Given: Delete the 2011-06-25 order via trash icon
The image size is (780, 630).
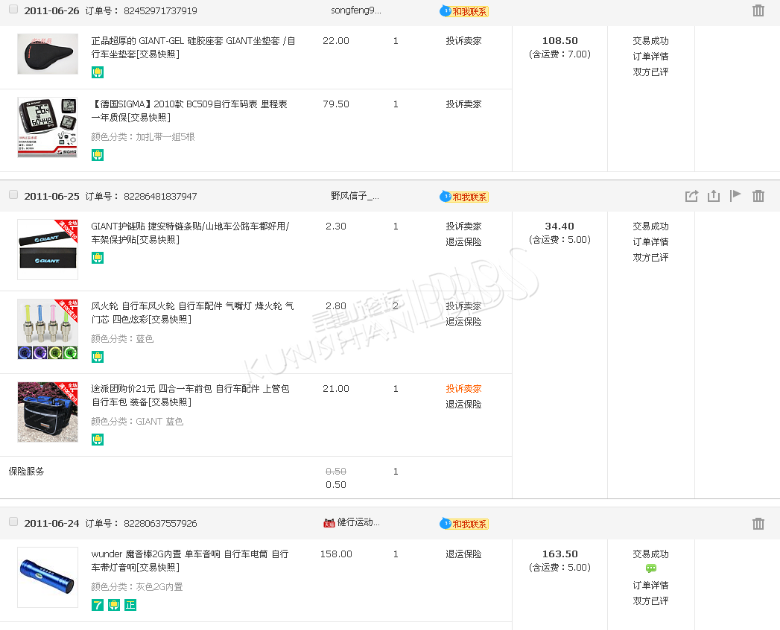Looking at the screenshot, I should [x=758, y=196].
